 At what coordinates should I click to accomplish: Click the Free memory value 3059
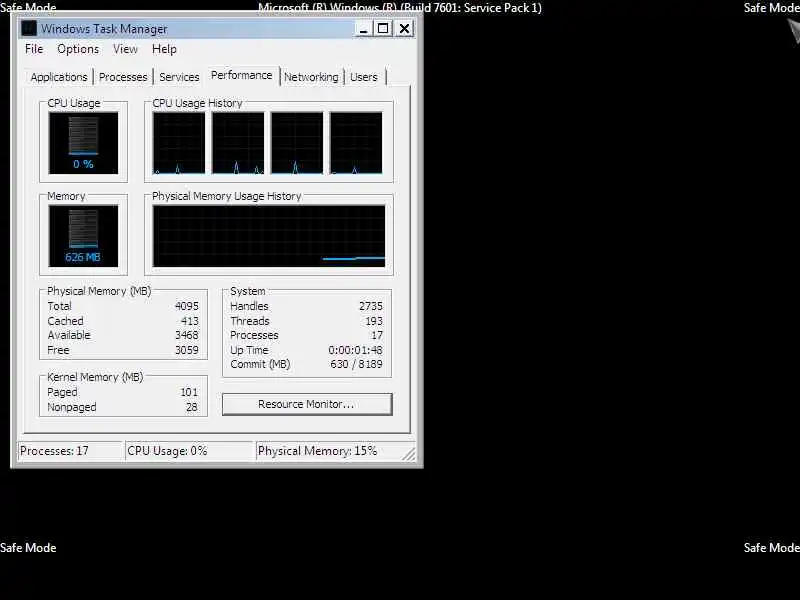tap(187, 350)
